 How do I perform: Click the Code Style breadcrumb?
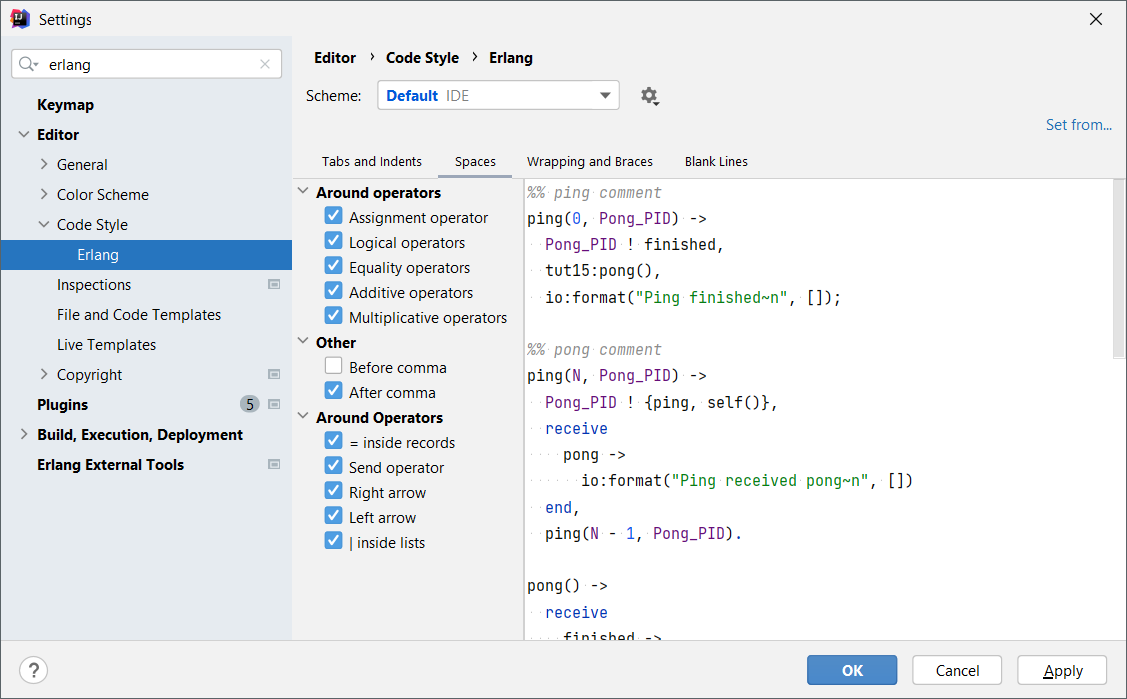pyautogui.click(x=422, y=57)
